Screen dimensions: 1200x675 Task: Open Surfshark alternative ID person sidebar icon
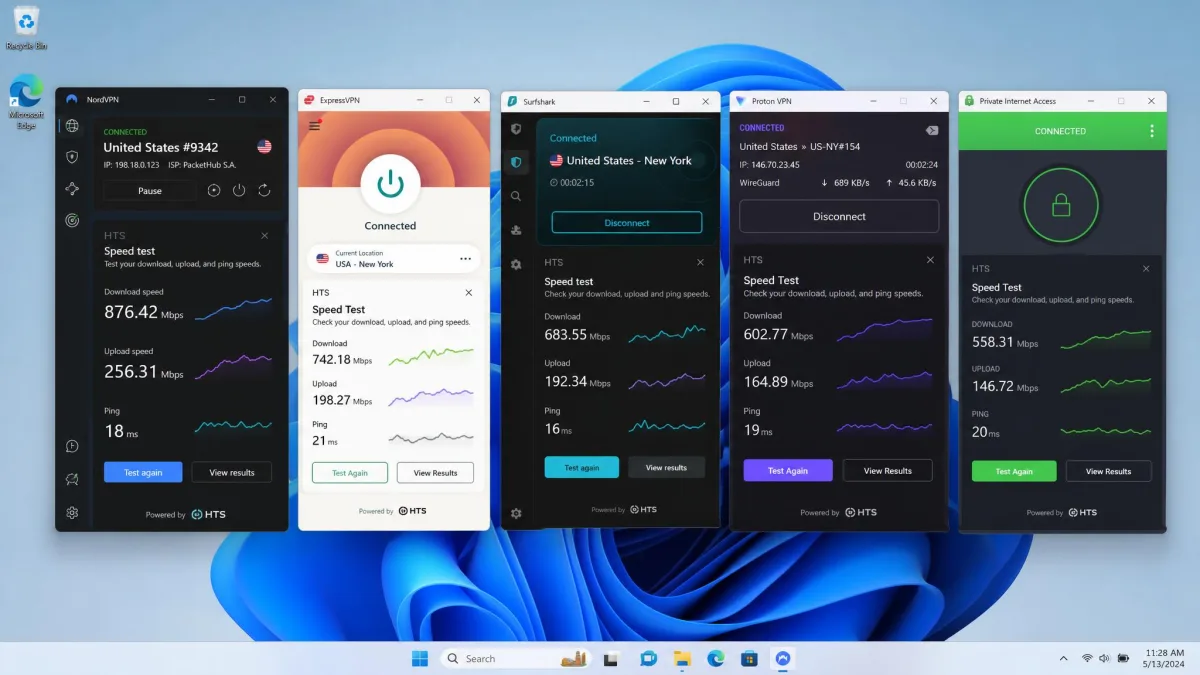pos(516,230)
